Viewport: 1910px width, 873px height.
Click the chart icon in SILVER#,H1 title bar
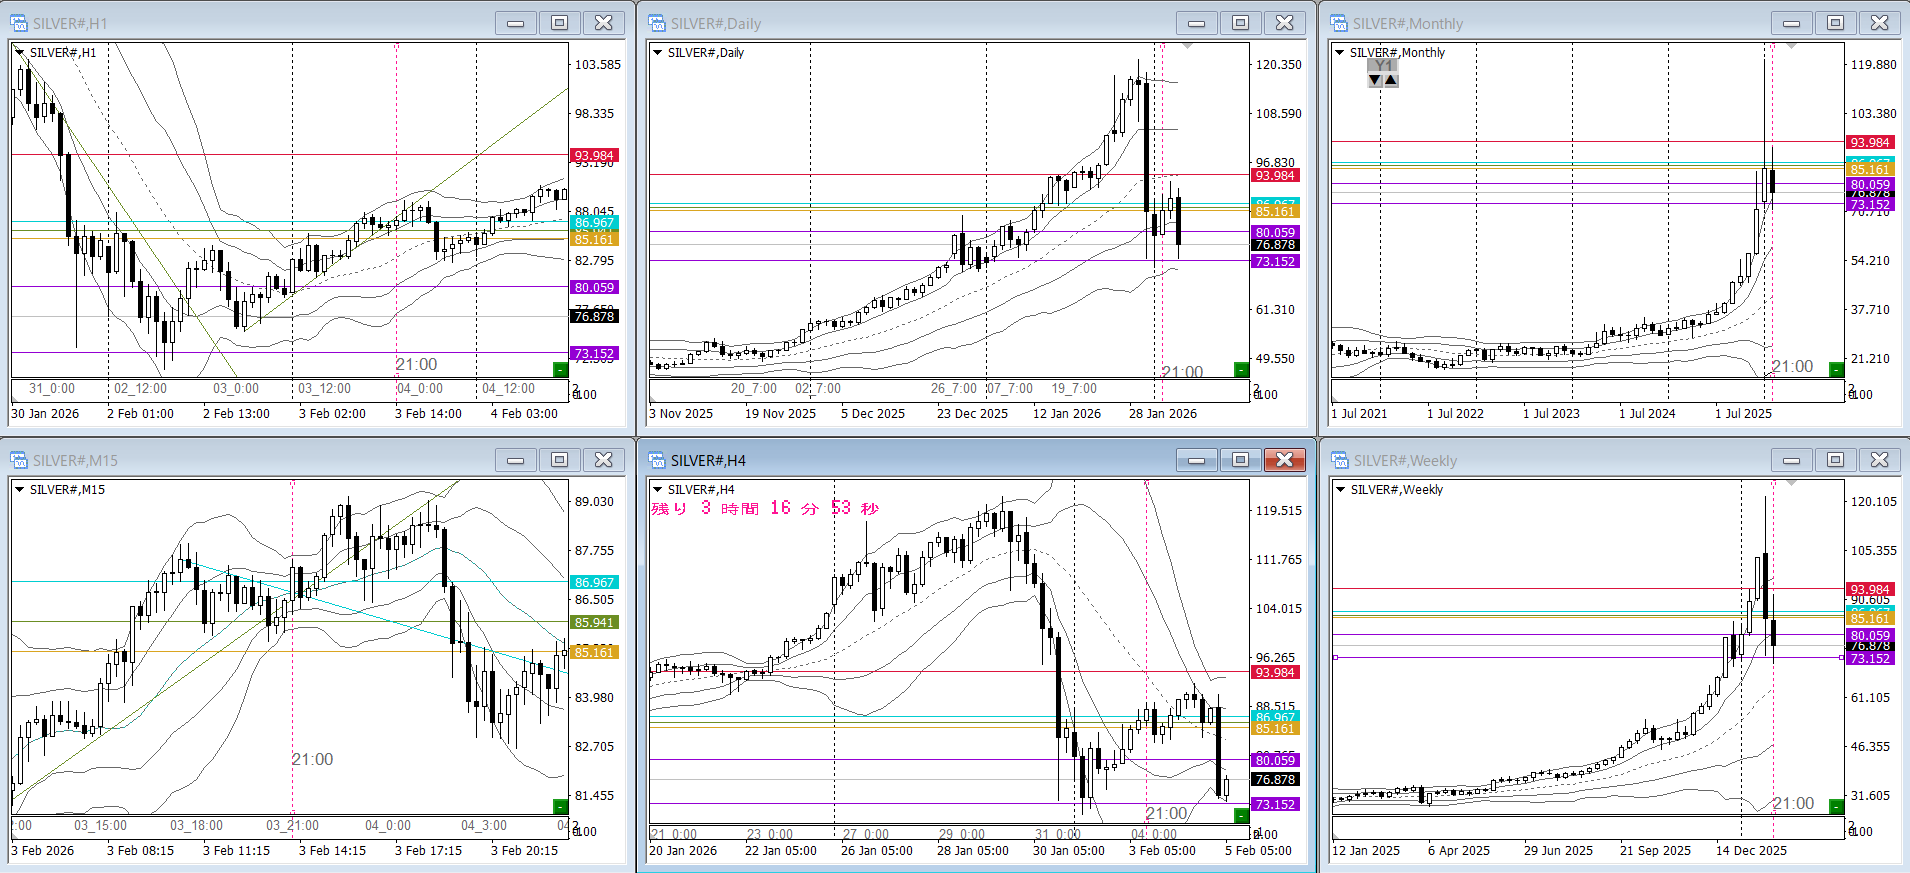(19, 23)
